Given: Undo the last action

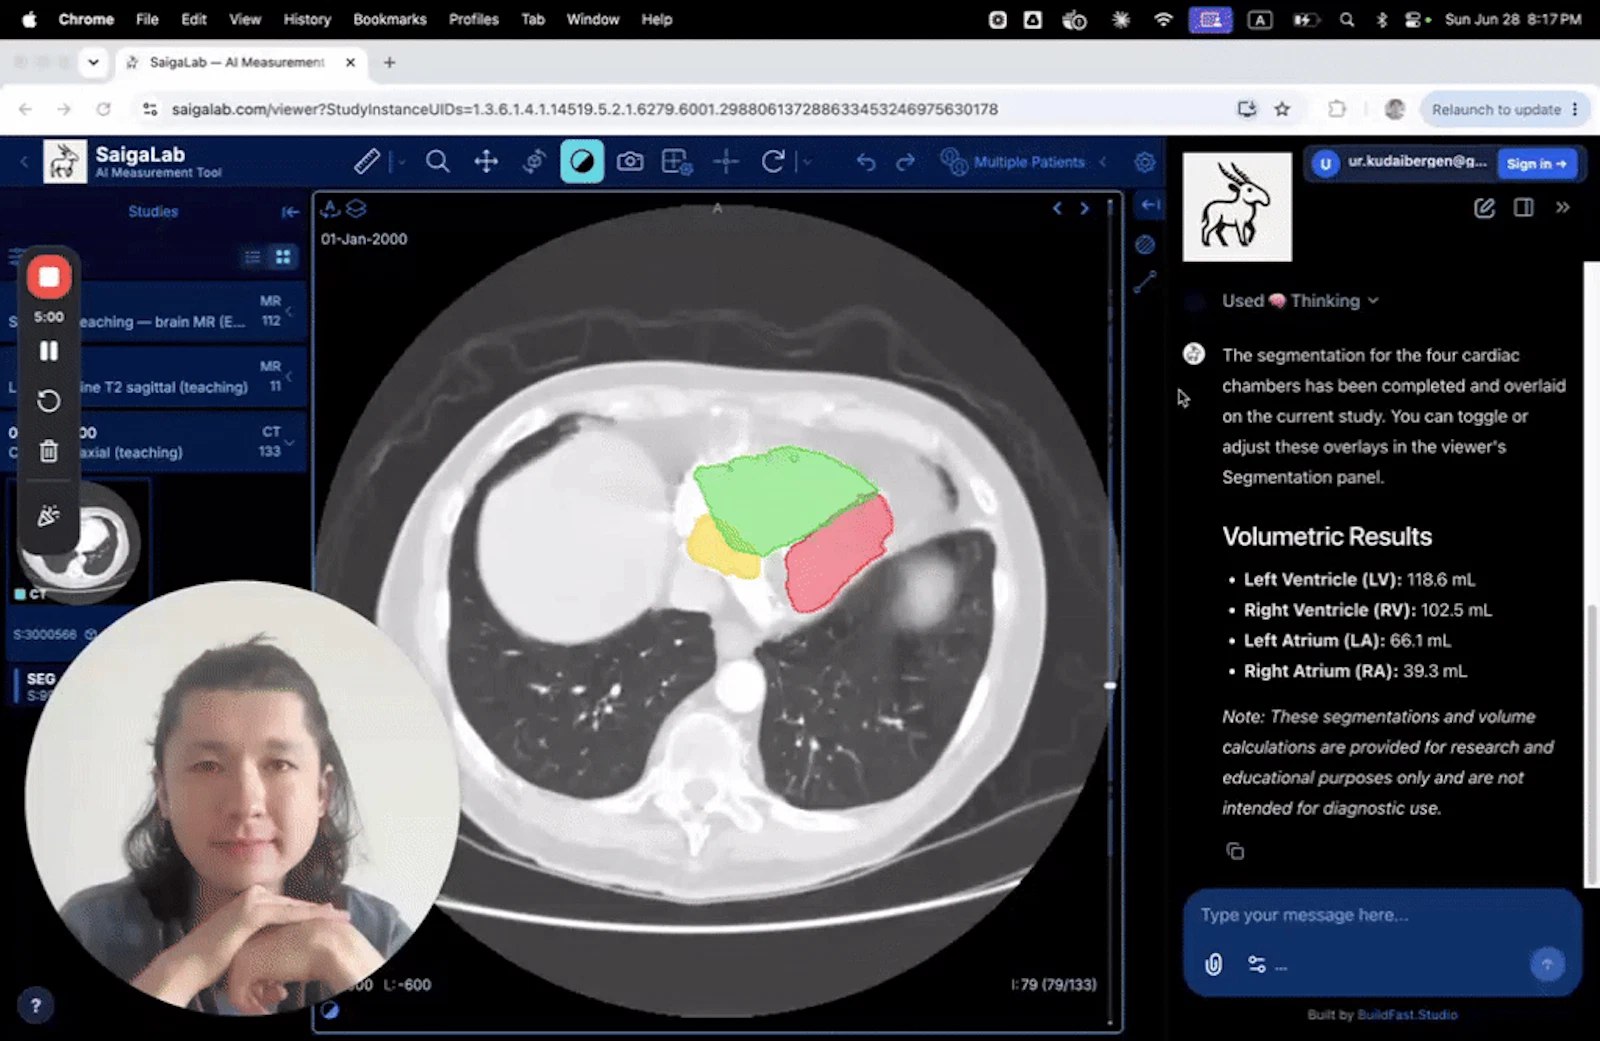Looking at the screenshot, I should [x=866, y=161].
